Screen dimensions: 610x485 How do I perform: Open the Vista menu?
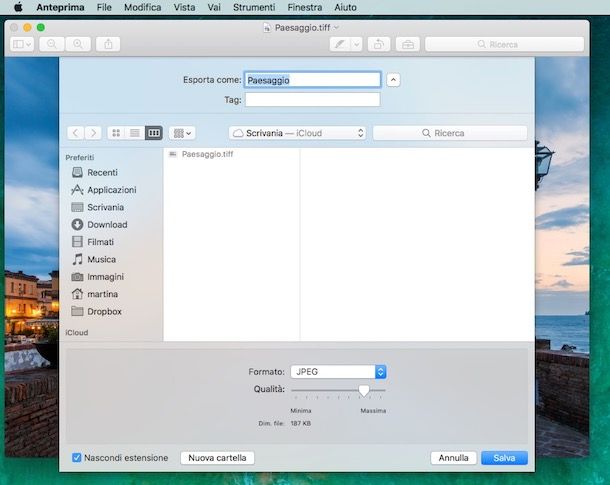click(x=184, y=7)
